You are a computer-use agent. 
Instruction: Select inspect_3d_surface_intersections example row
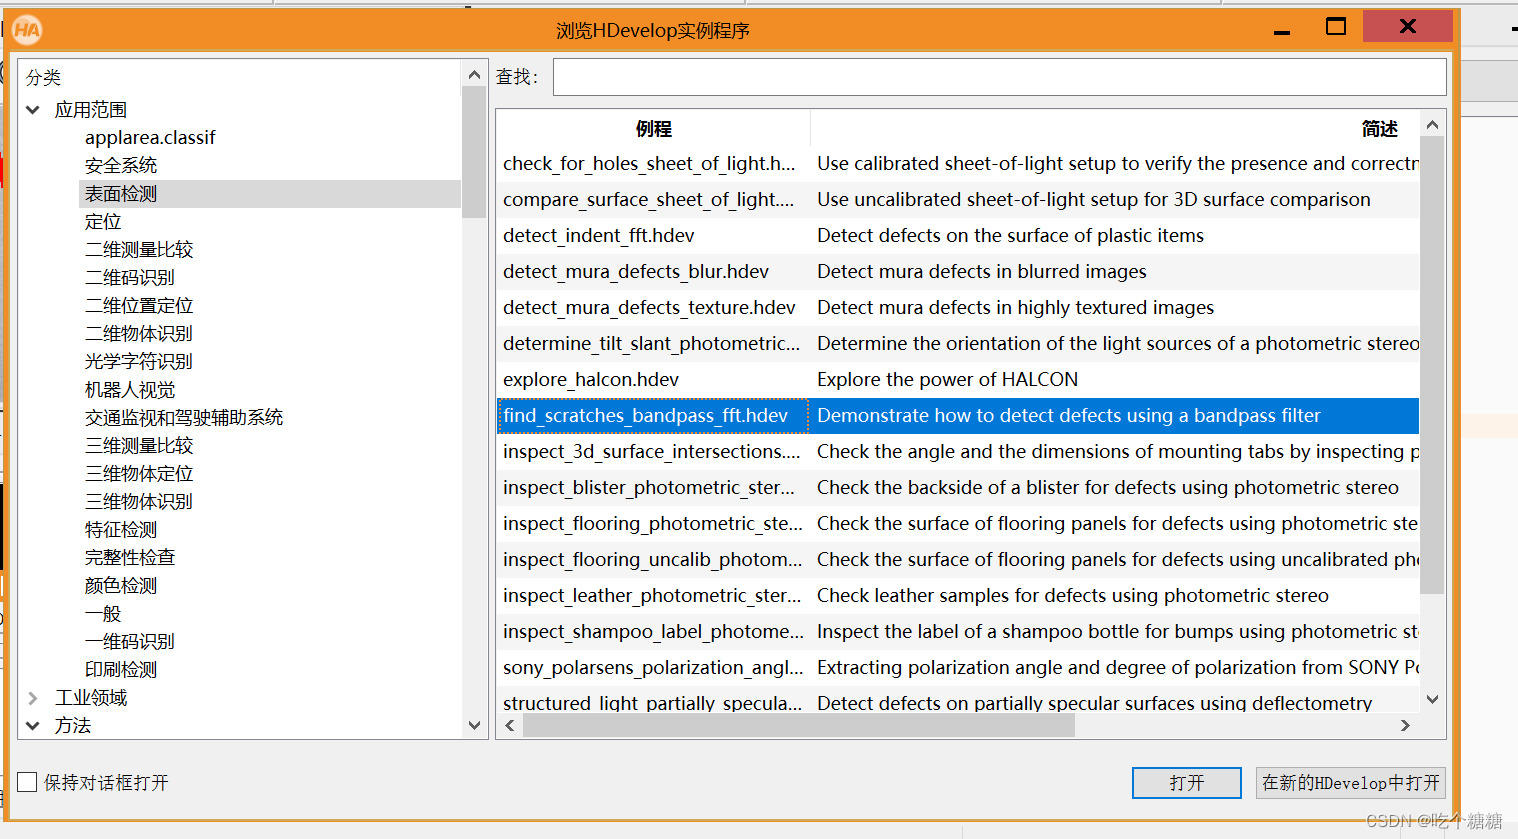[x=958, y=452]
